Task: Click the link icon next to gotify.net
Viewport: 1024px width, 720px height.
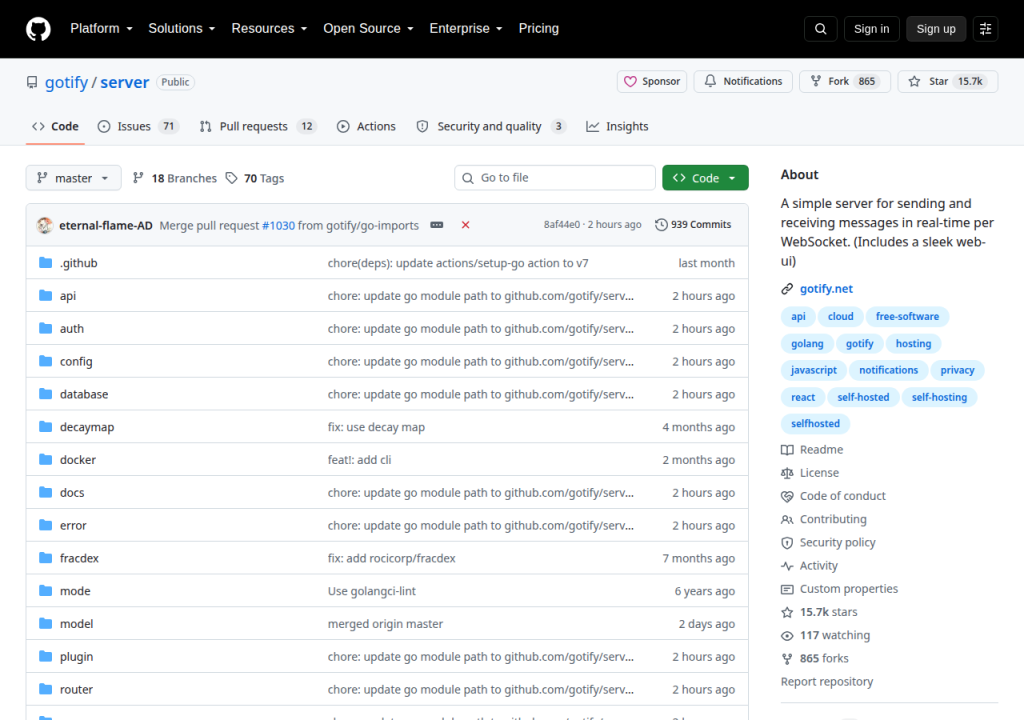Action: pos(787,289)
